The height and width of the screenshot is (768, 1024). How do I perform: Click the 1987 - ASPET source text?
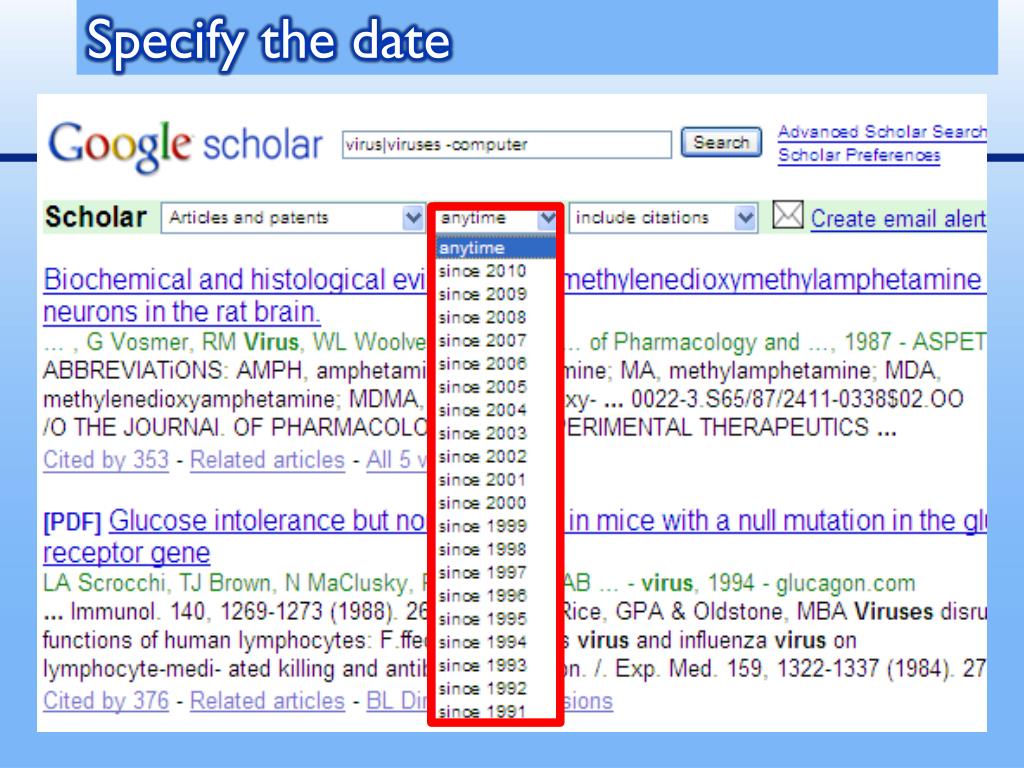(x=915, y=342)
